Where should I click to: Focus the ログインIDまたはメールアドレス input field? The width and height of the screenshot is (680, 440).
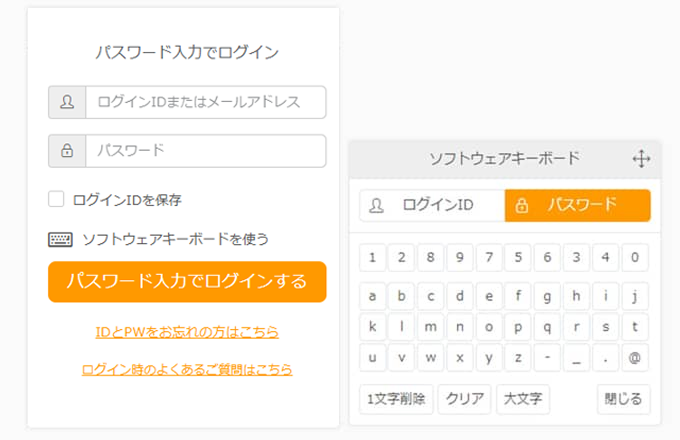click(206, 102)
